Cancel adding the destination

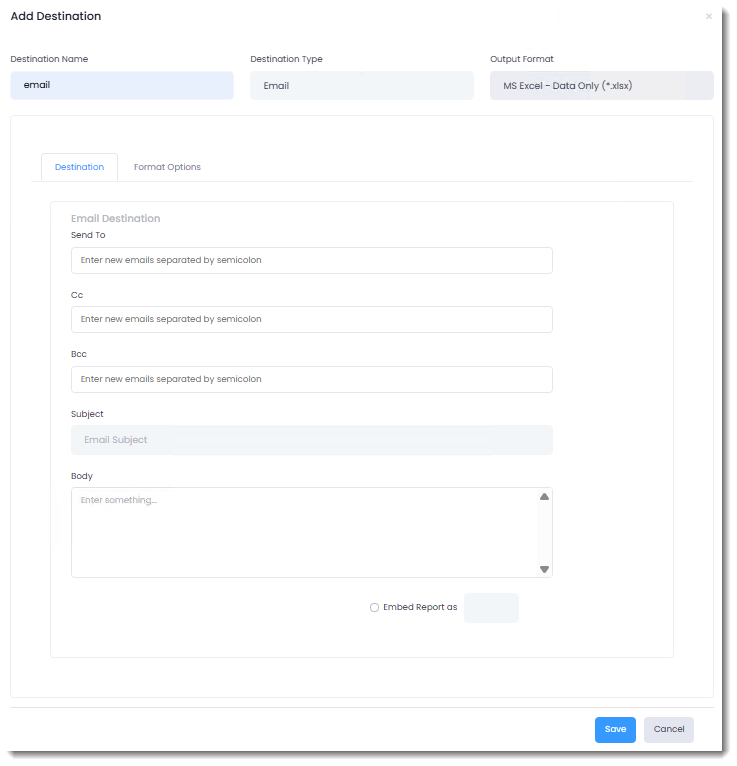point(668,730)
